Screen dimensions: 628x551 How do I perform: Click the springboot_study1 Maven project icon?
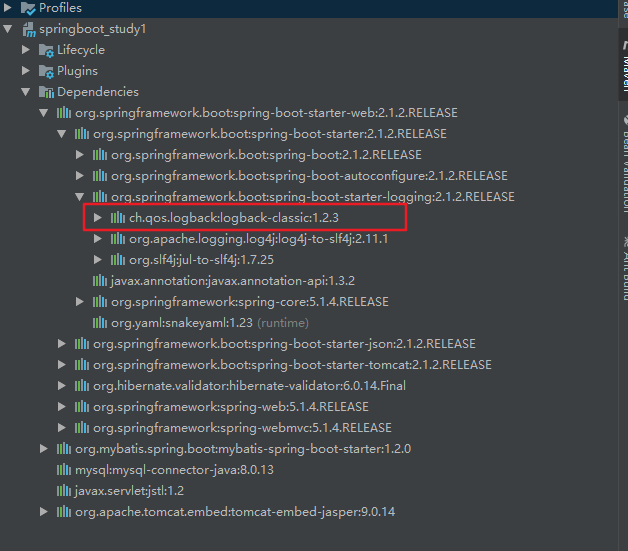[x=29, y=29]
